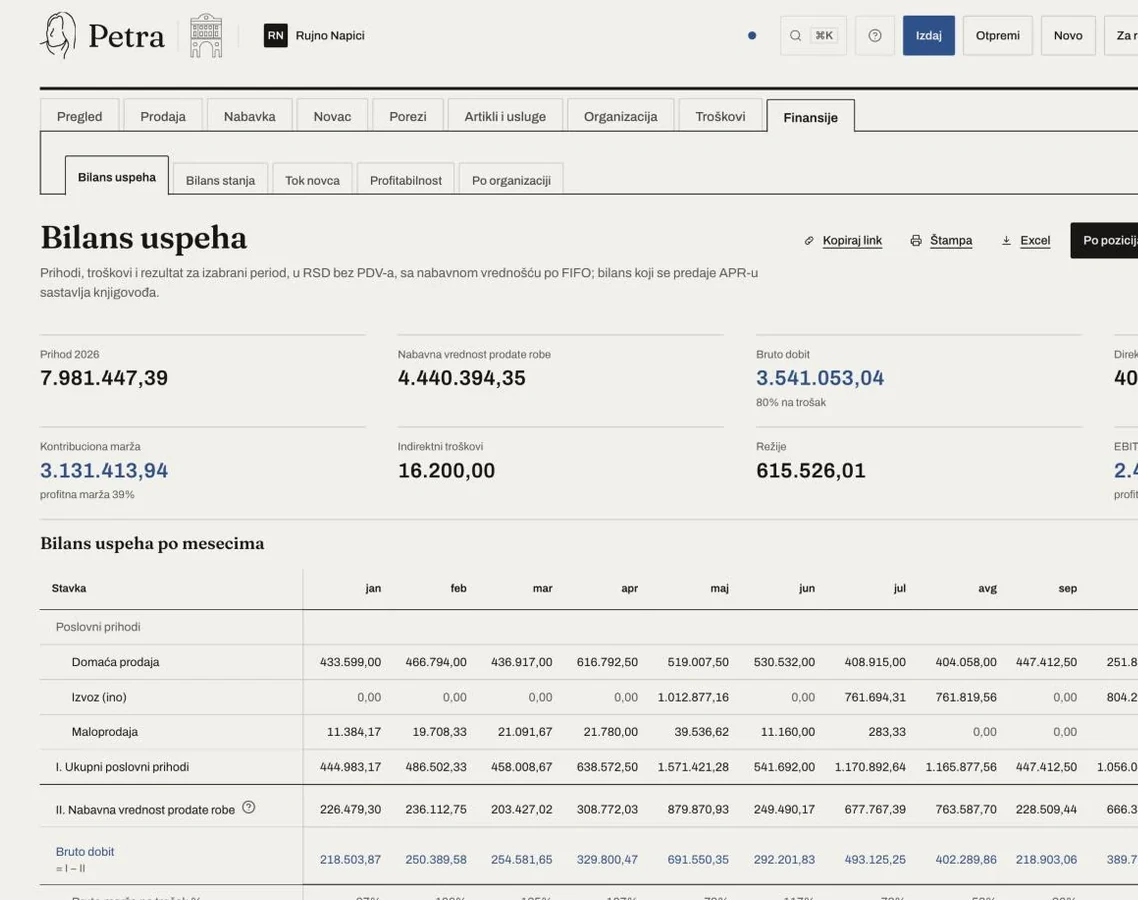Select the Po organizaciji sub-tab

point(511,180)
